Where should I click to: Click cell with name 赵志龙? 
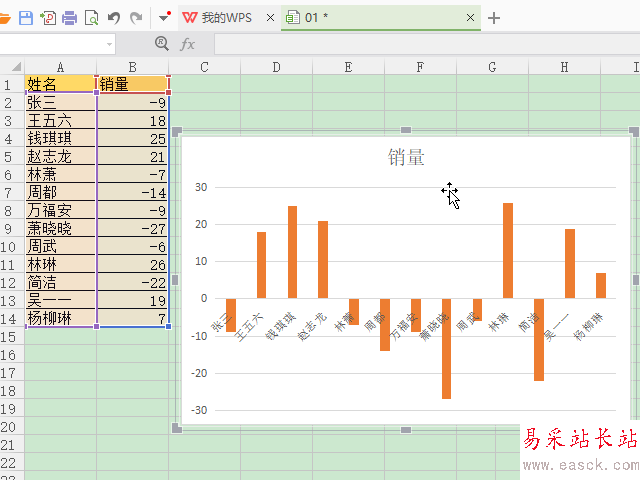click(x=60, y=156)
